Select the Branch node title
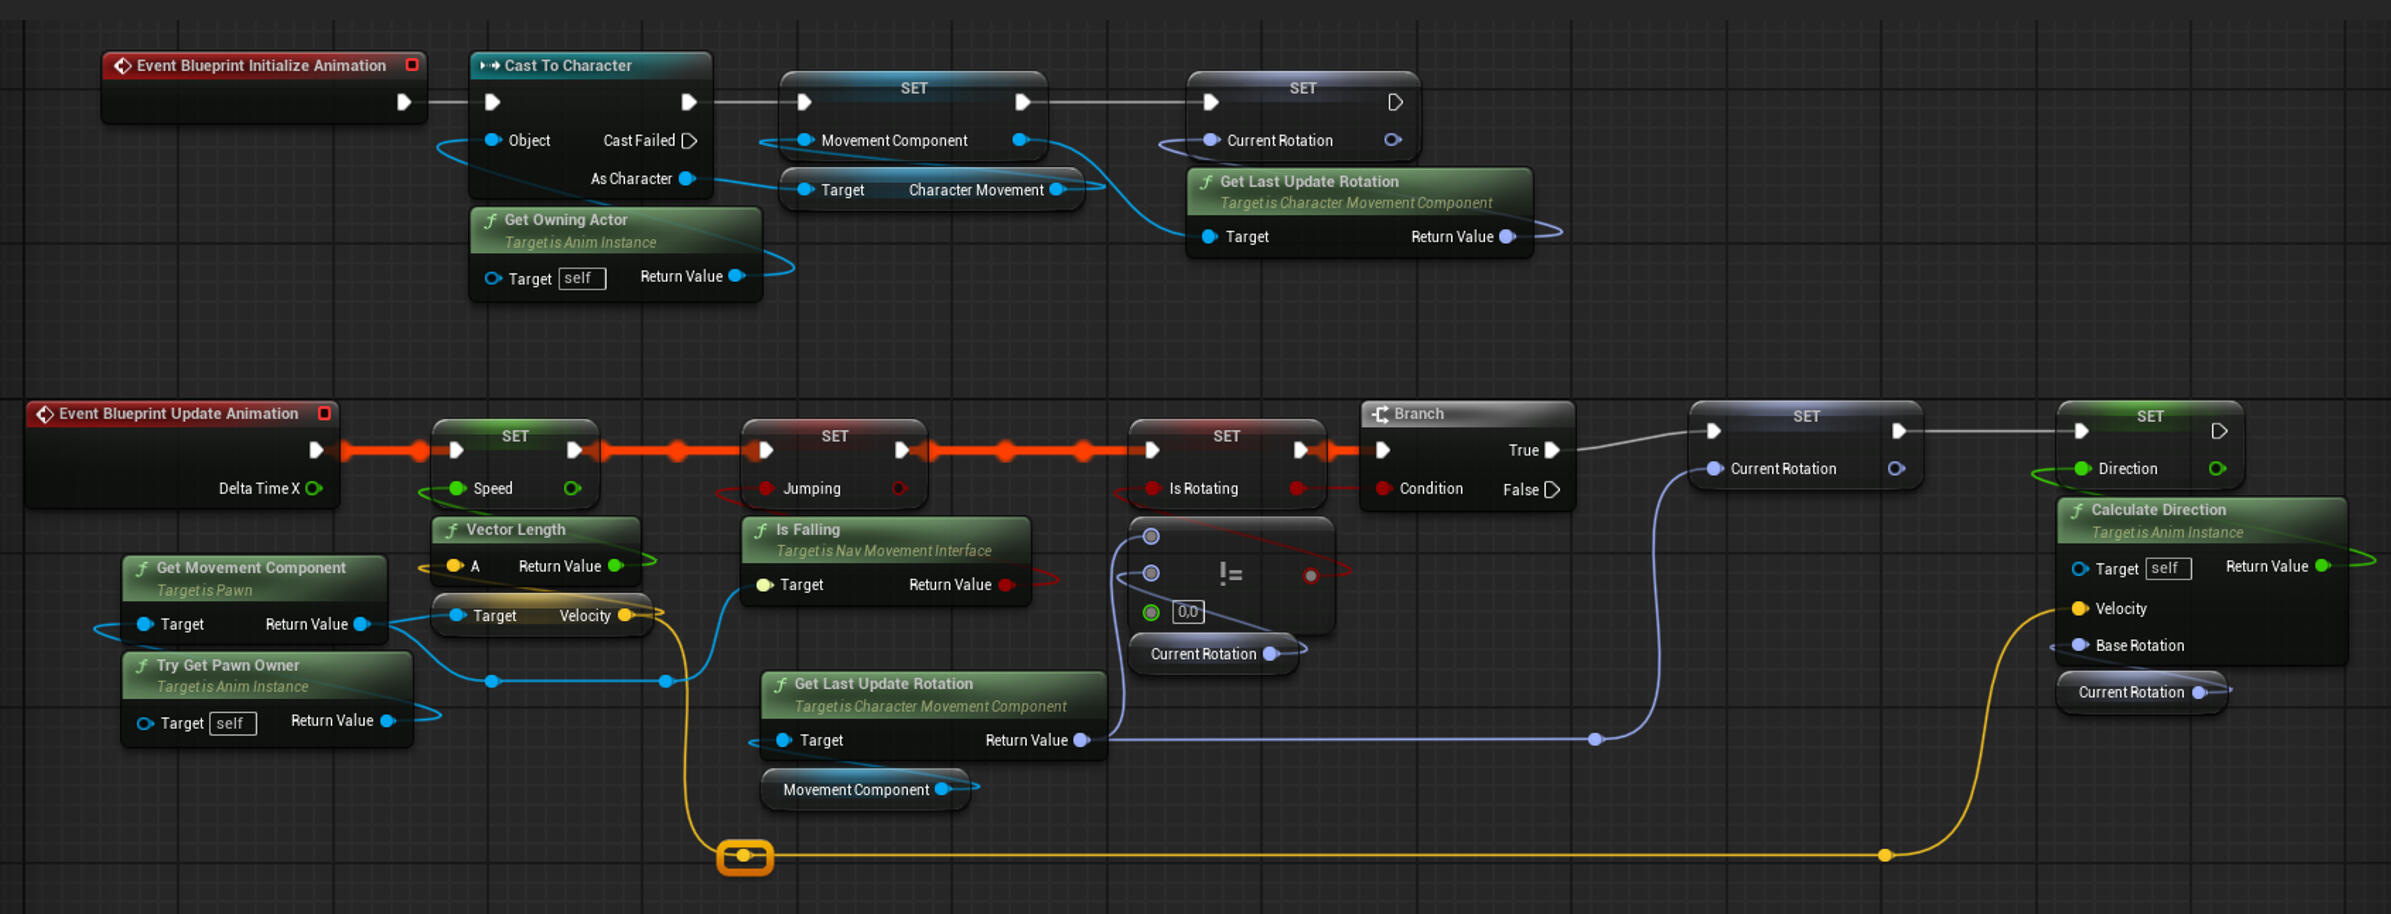 1419,414
